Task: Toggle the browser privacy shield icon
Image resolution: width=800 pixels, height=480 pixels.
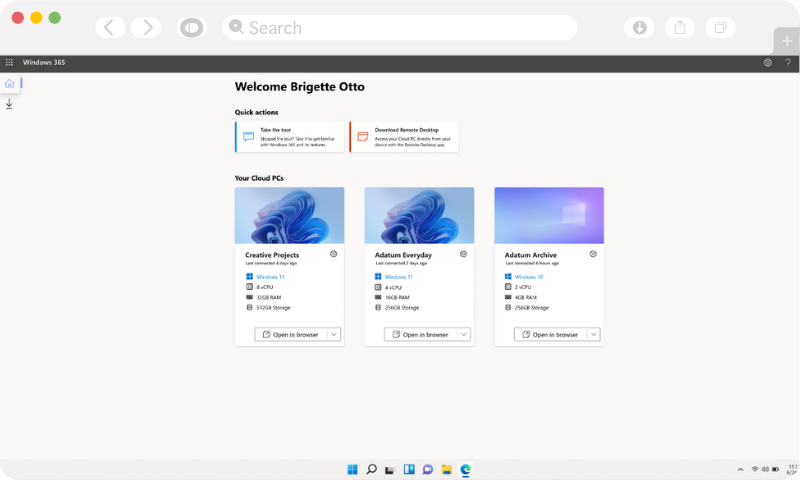Action: (192, 28)
